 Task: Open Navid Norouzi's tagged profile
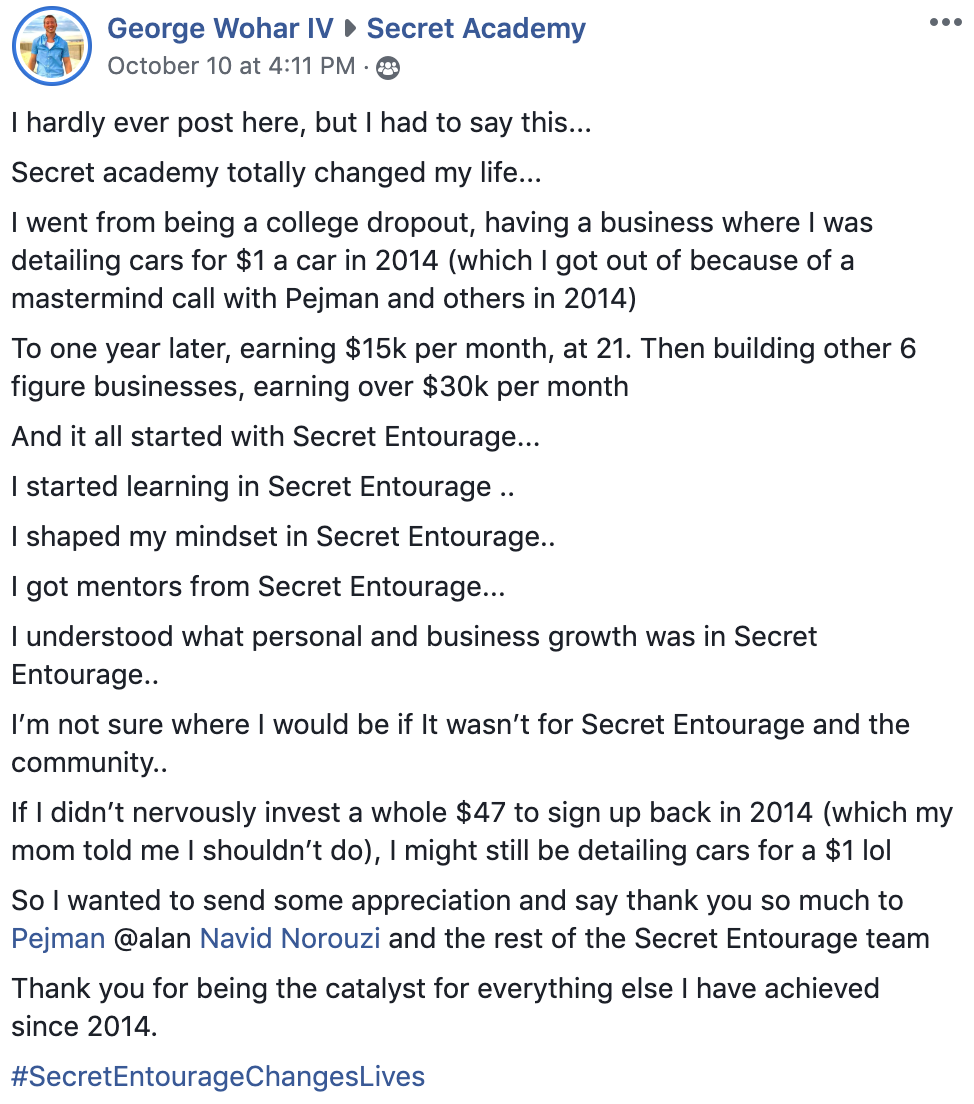(290, 939)
